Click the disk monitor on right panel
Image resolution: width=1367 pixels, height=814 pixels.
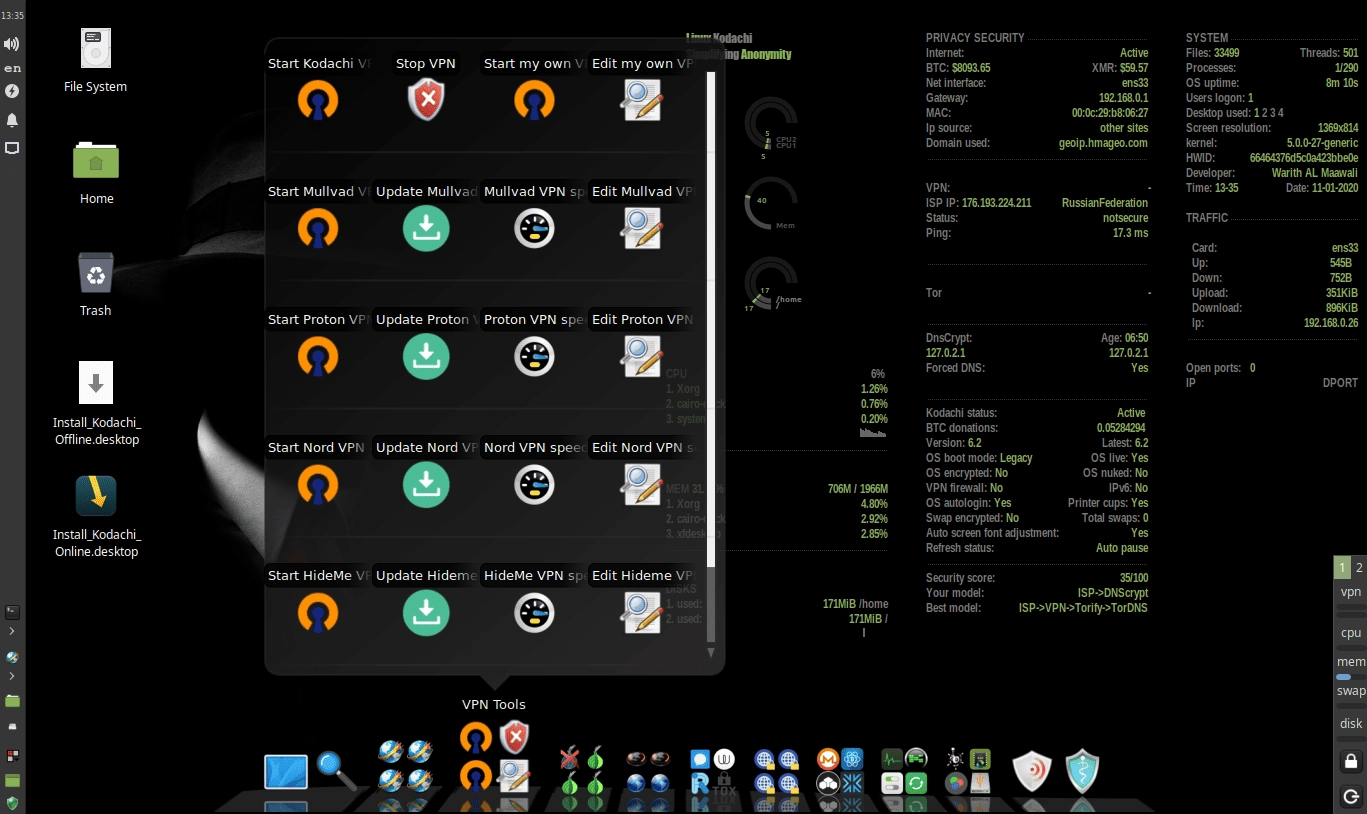[1351, 724]
